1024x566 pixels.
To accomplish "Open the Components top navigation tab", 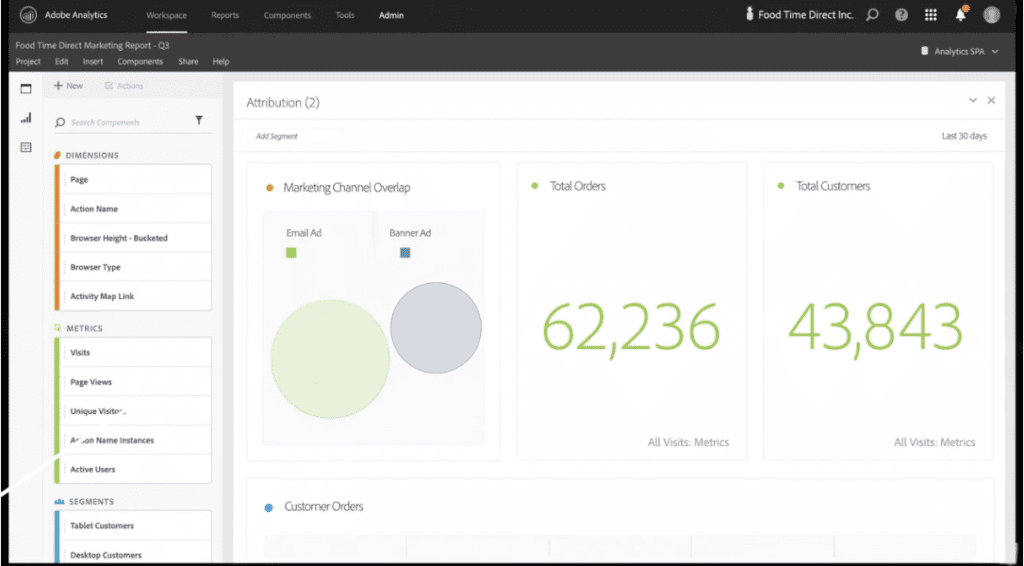I will (287, 15).
